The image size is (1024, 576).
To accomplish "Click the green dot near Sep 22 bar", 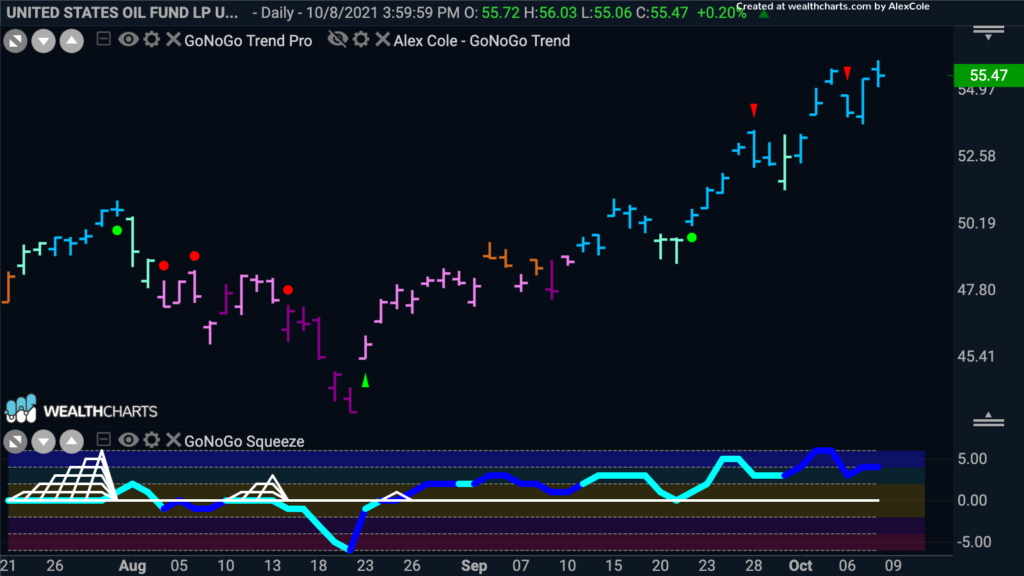I will [x=692, y=238].
